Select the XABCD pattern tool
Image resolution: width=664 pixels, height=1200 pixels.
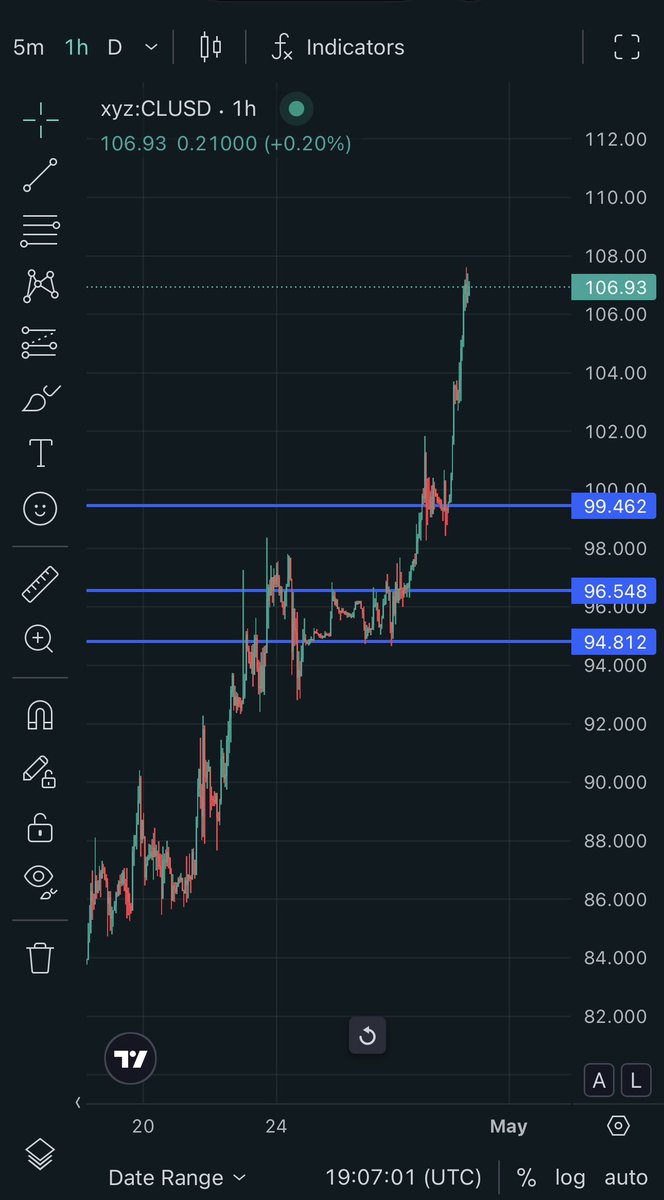40,286
